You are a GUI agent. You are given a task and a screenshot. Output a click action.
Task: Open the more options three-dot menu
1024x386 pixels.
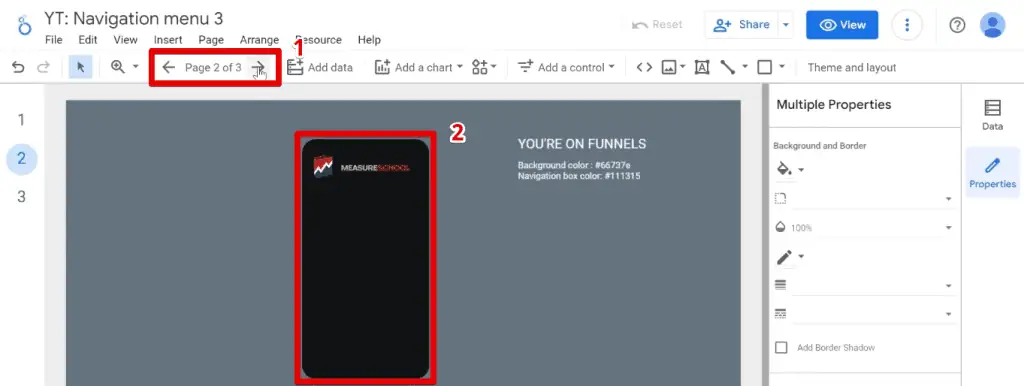(906, 25)
